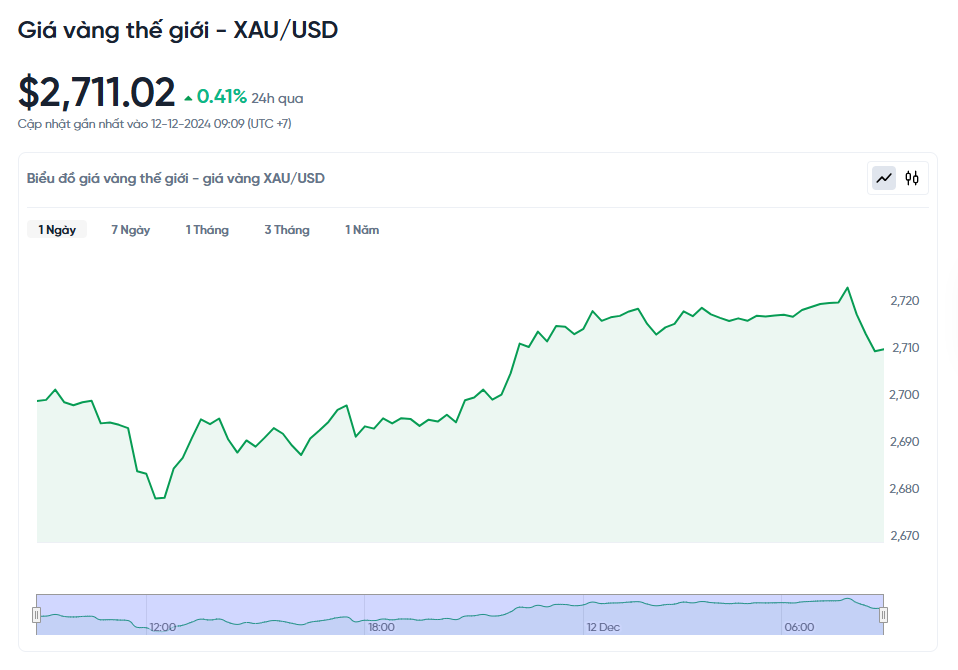958x670 pixels.
Task: Click the 18:00 marker in navigator
Action: [x=381, y=627]
